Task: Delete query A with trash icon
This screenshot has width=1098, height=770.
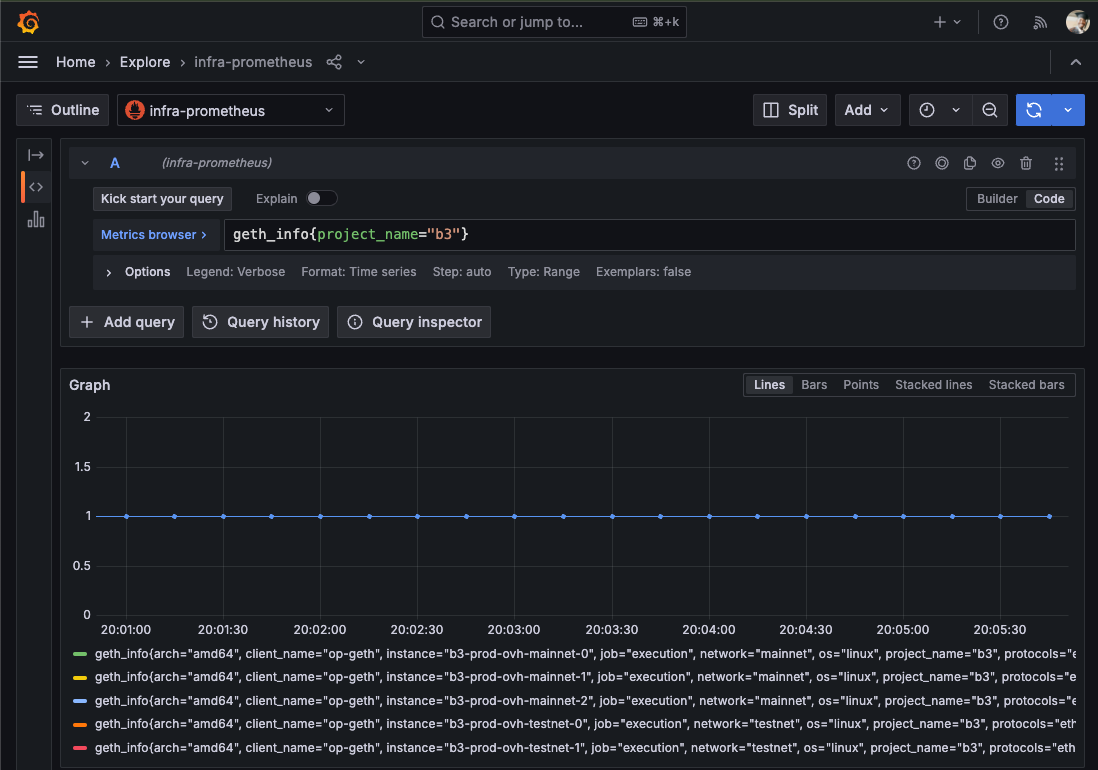Action: click(1026, 163)
